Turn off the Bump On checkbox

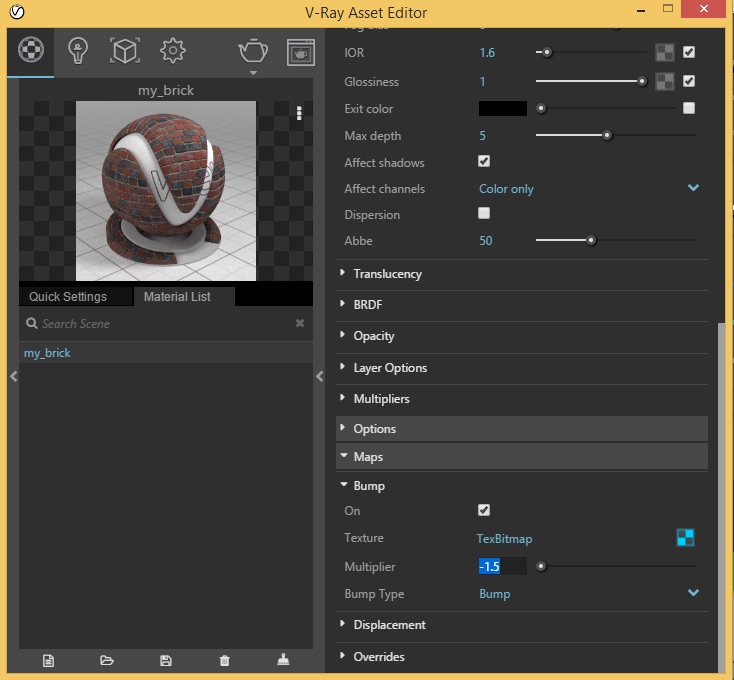click(x=484, y=510)
